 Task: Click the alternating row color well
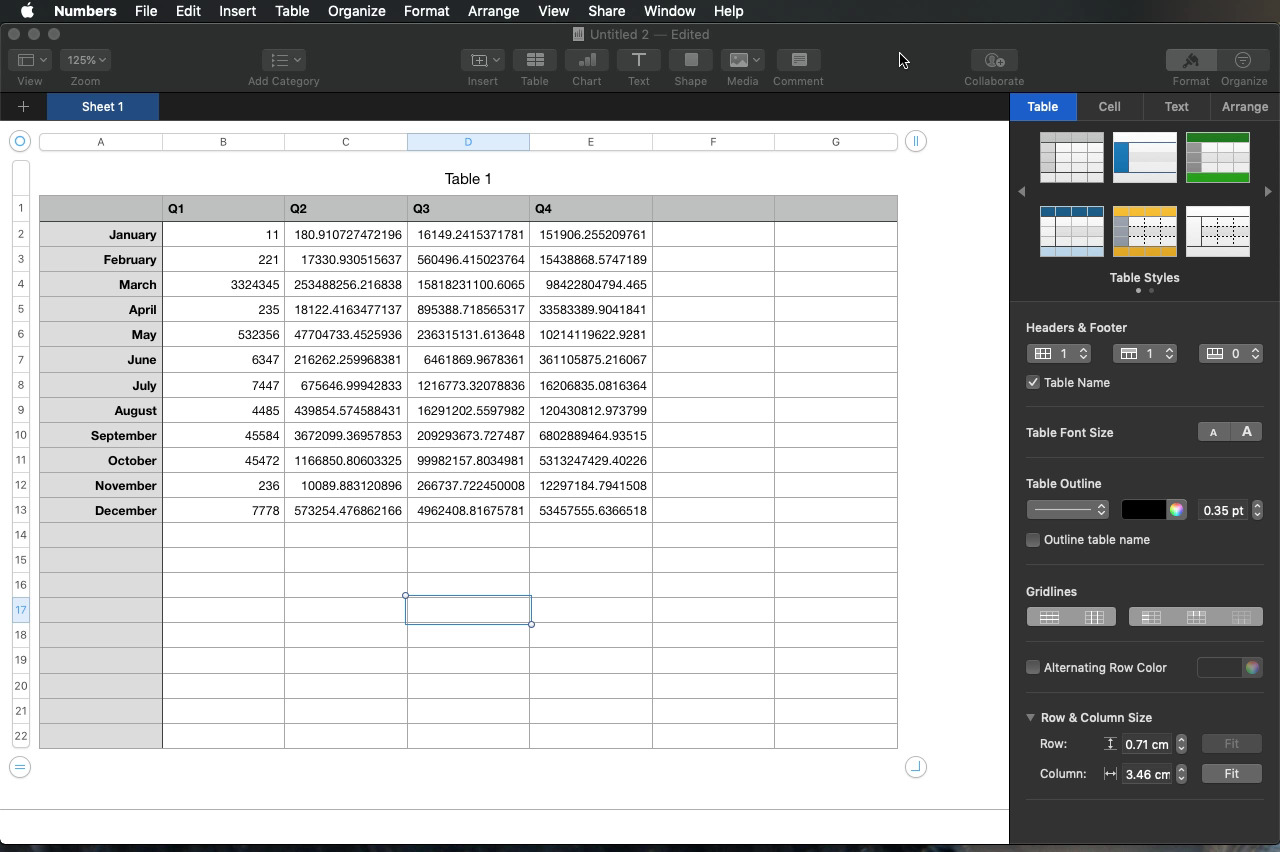pos(1219,667)
